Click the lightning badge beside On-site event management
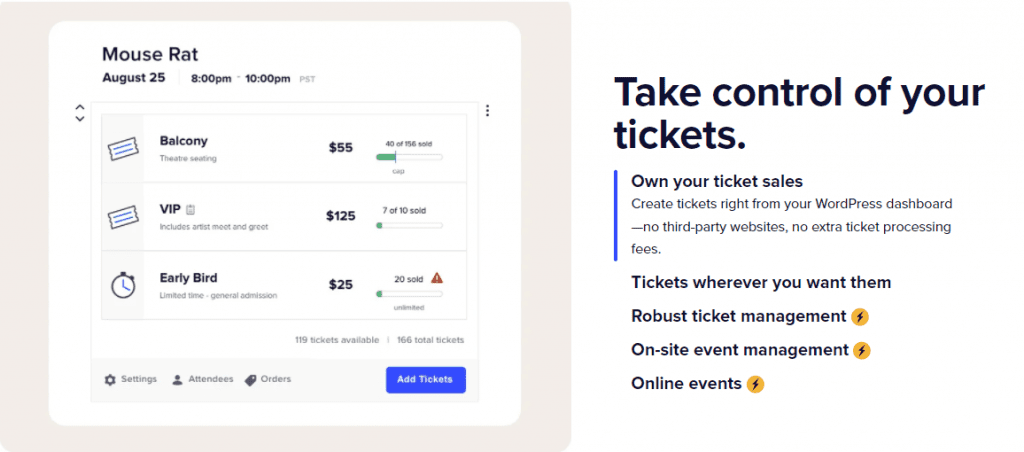This screenshot has height=452, width=1024. [x=862, y=351]
